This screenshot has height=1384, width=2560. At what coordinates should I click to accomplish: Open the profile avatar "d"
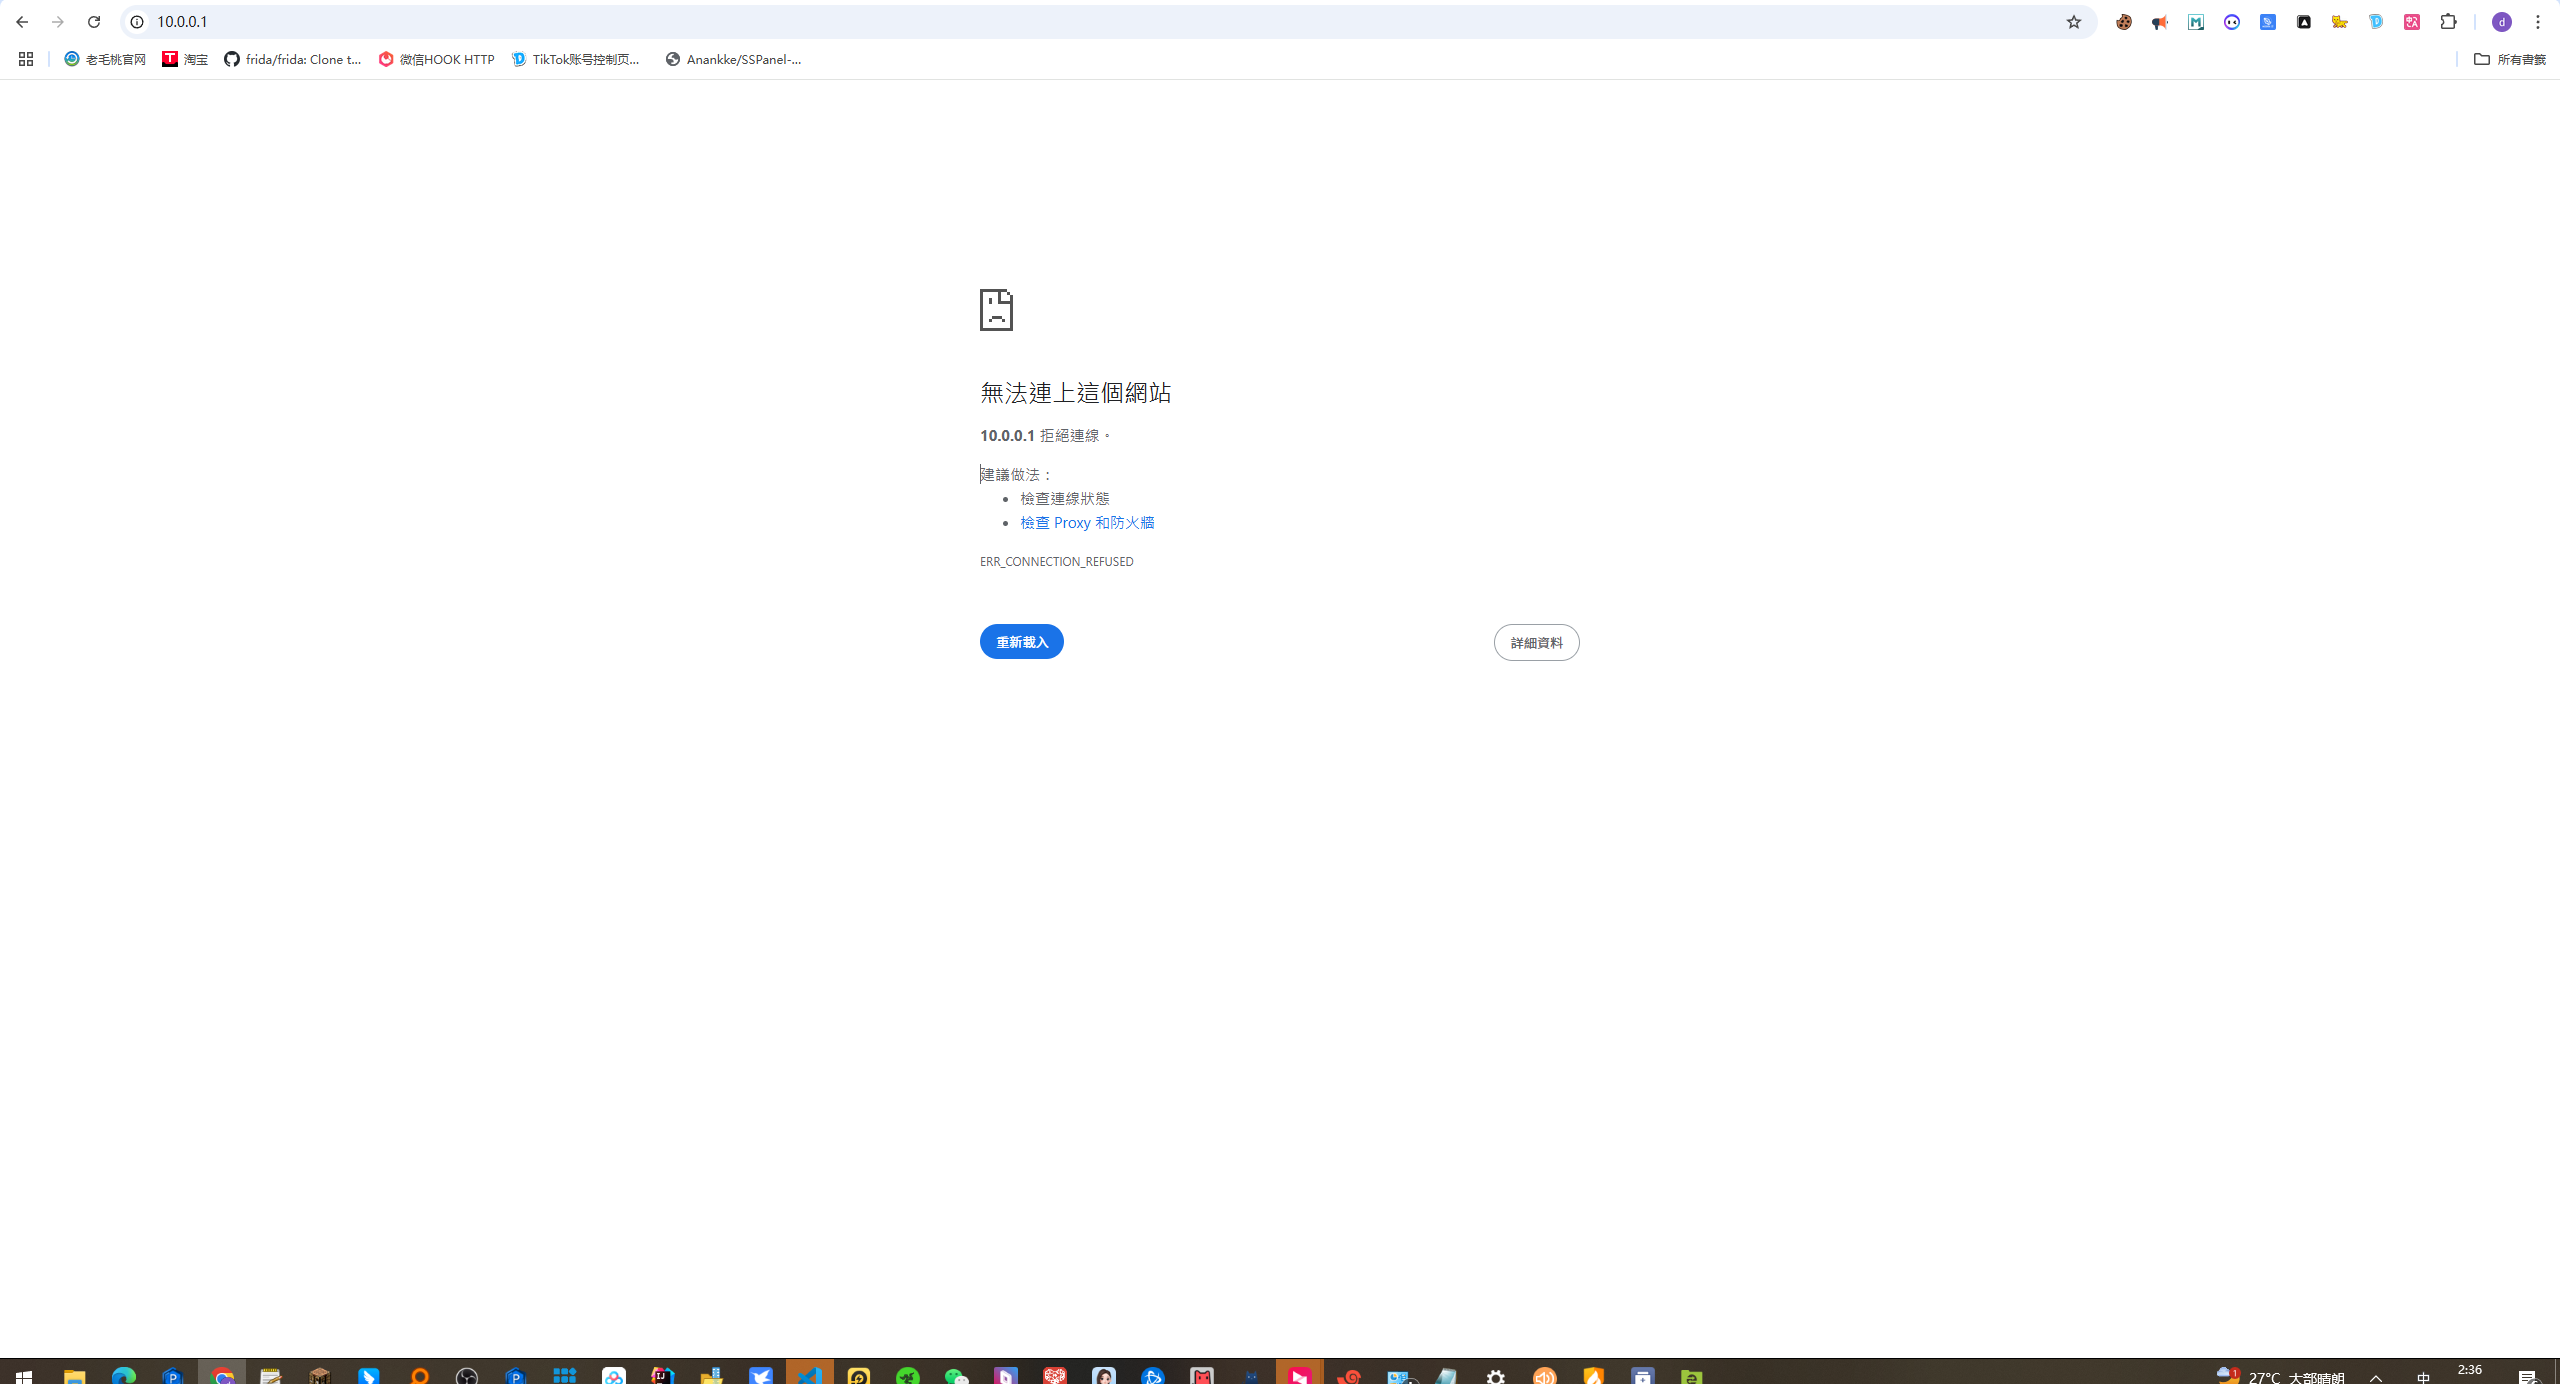pos(2501,22)
